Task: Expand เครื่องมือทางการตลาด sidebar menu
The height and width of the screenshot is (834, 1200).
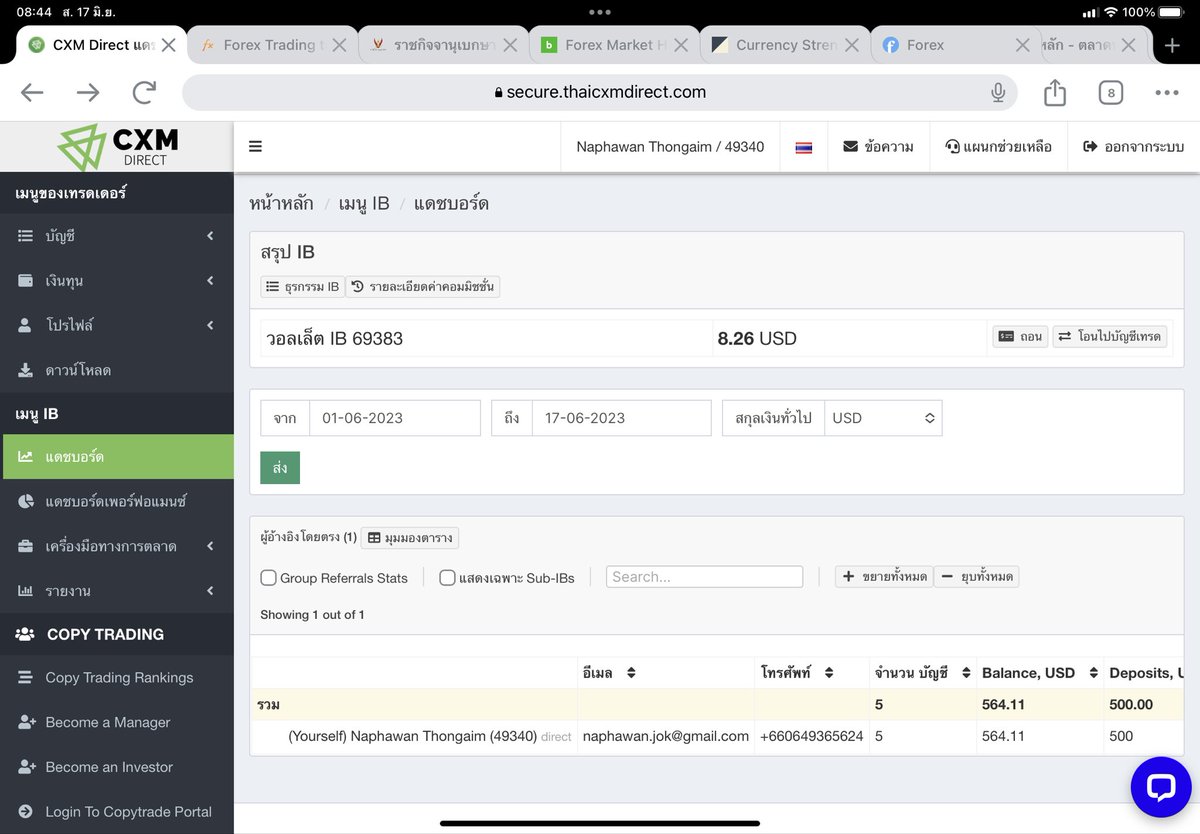Action: click(x=117, y=546)
